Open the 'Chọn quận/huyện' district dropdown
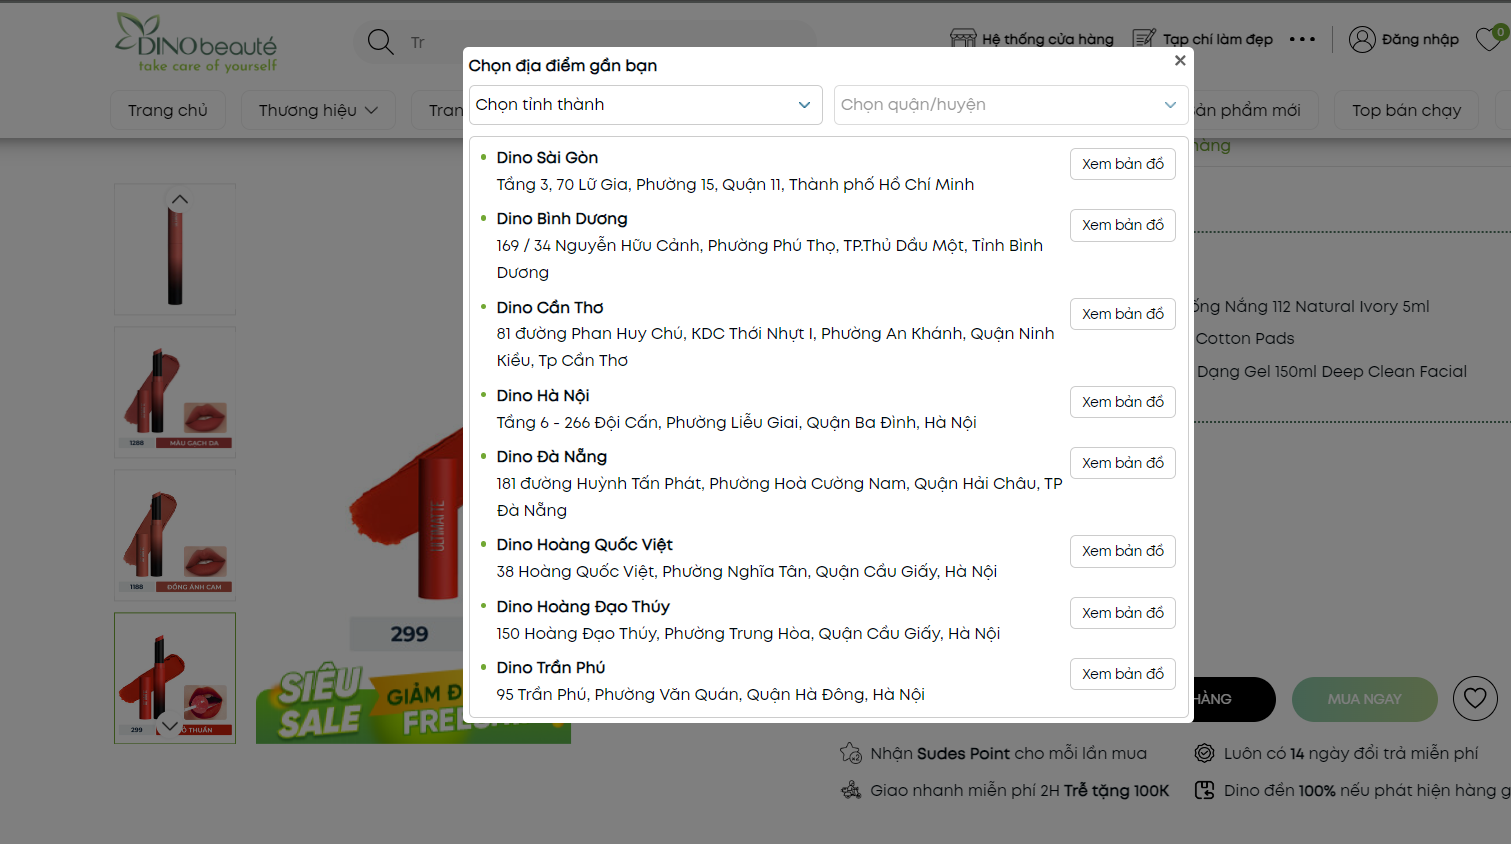Image resolution: width=1511 pixels, height=844 pixels. click(x=1011, y=105)
